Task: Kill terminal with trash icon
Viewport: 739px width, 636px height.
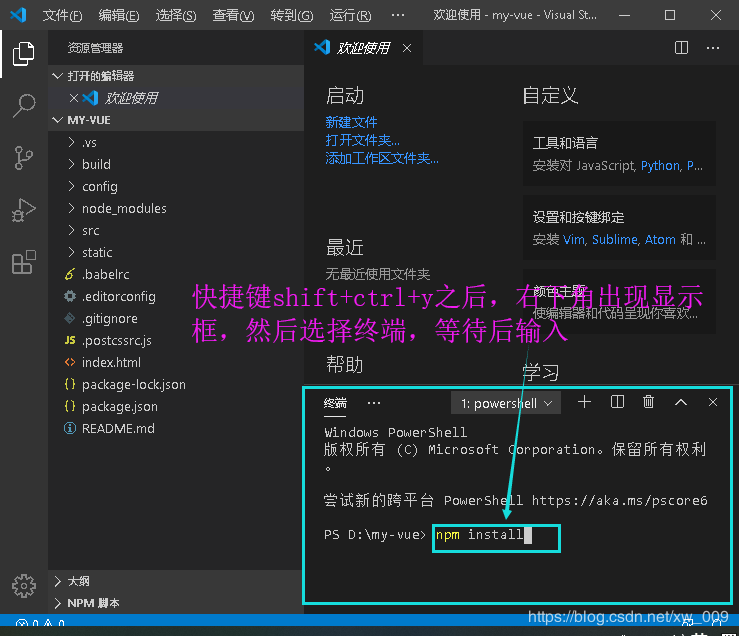Action: pyautogui.click(x=649, y=402)
